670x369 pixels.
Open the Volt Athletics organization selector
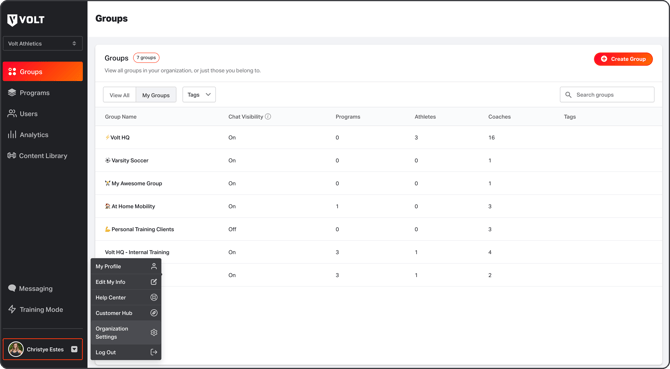pyautogui.click(x=42, y=44)
